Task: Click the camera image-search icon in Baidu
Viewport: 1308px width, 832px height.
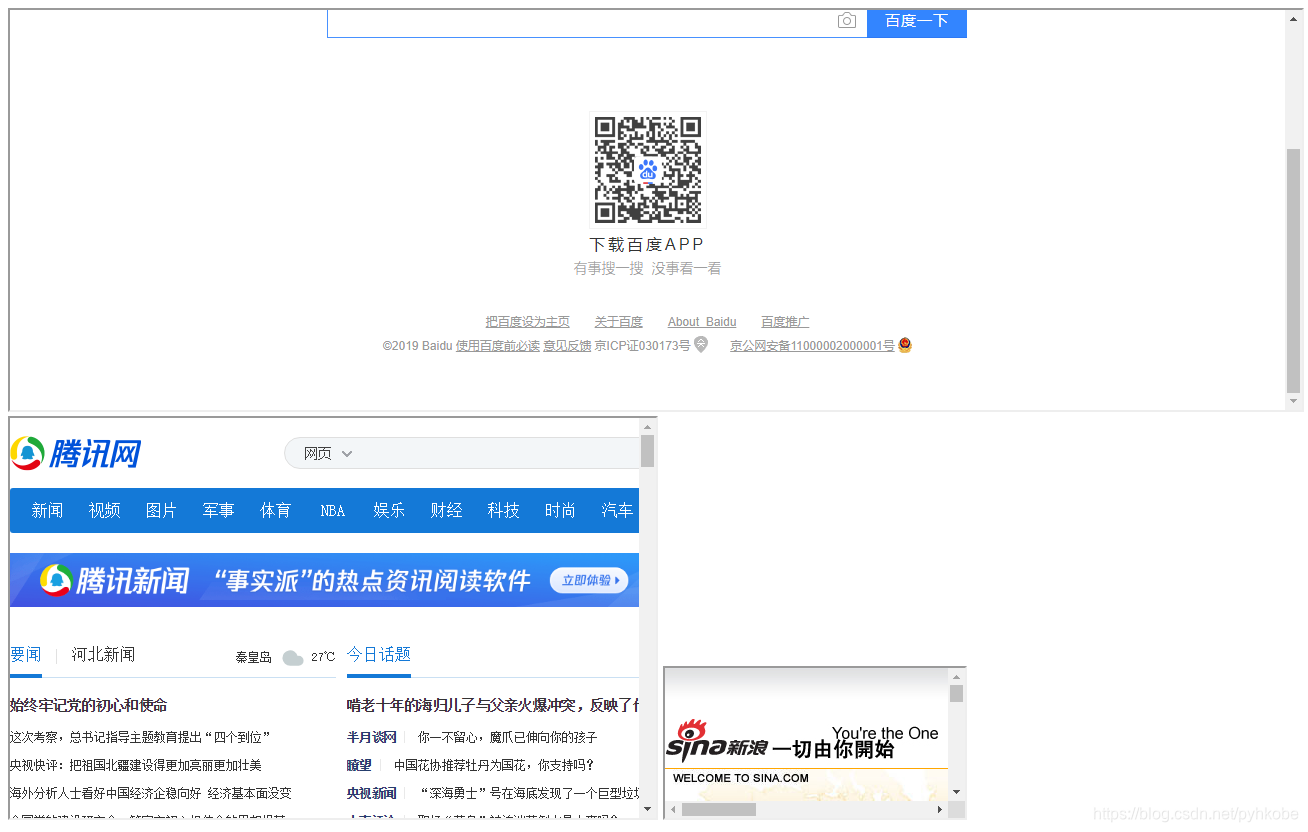Action: click(847, 21)
